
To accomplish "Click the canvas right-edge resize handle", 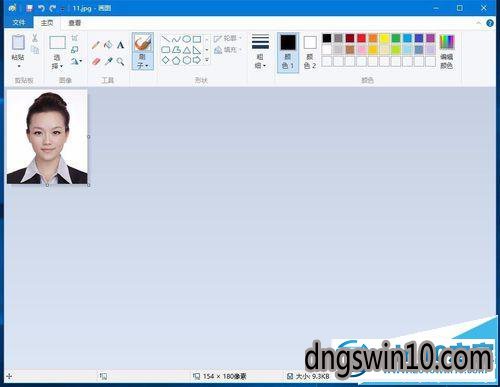I will point(89,137).
